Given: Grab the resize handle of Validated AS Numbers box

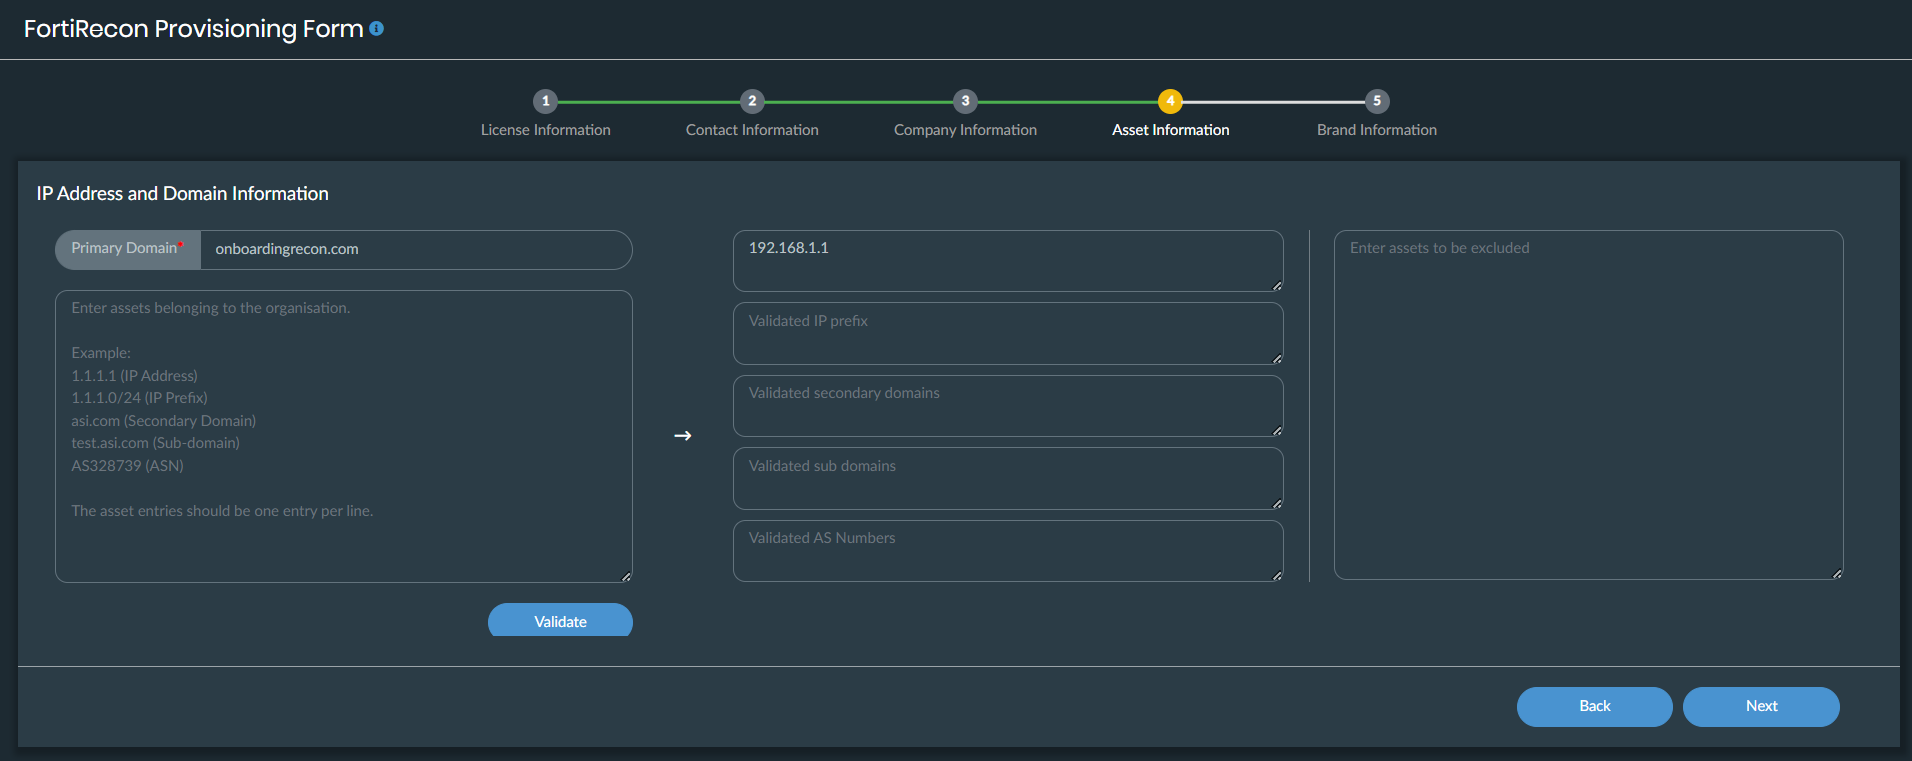Looking at the screenshot, I should pos(1277,575).
